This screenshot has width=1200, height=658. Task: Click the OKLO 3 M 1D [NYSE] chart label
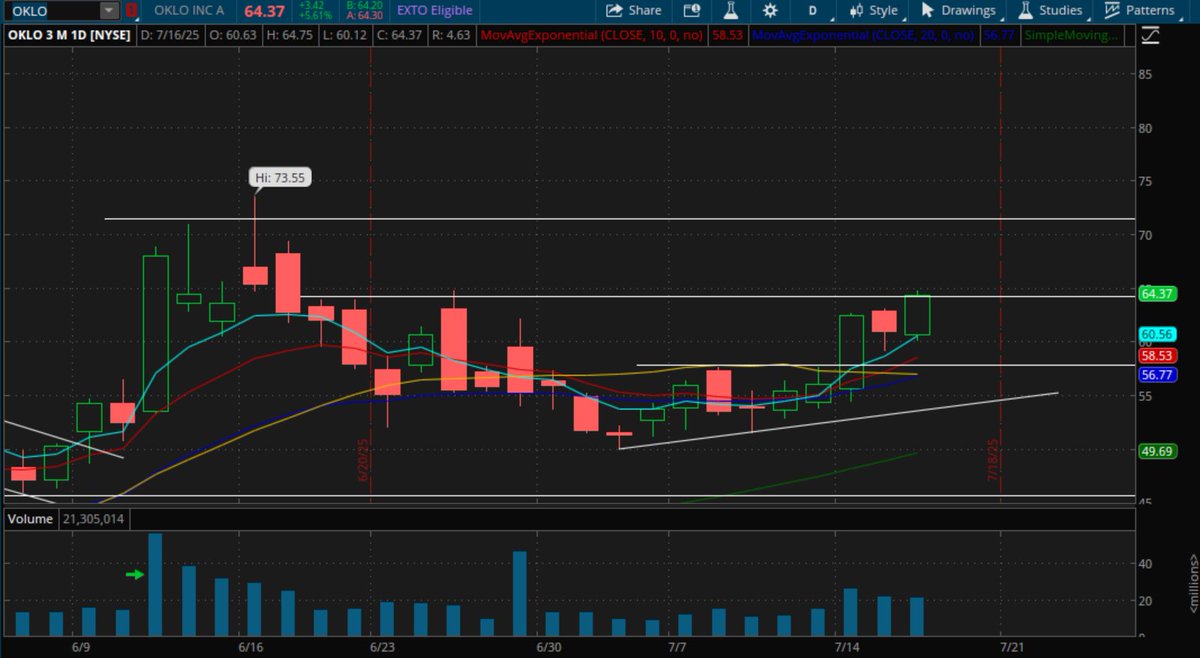[70, 35]
